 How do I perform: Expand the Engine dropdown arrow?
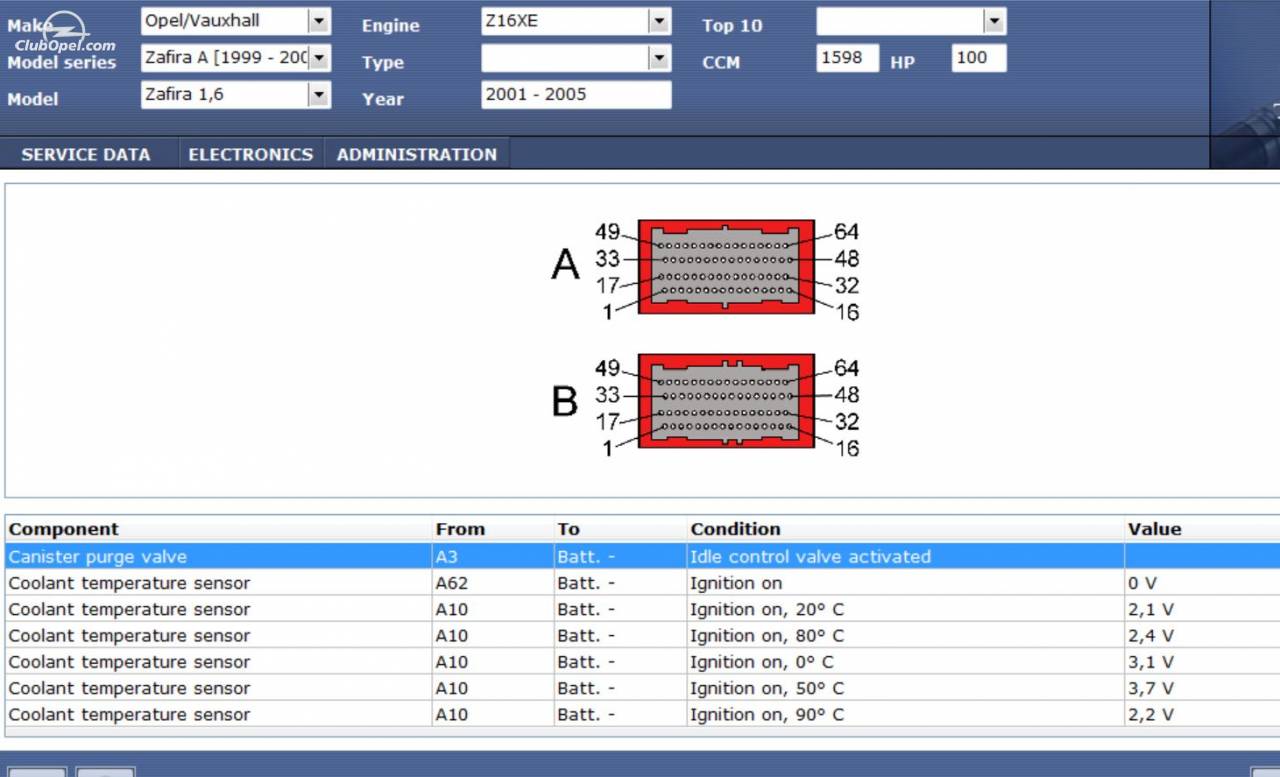coord(659,21)
